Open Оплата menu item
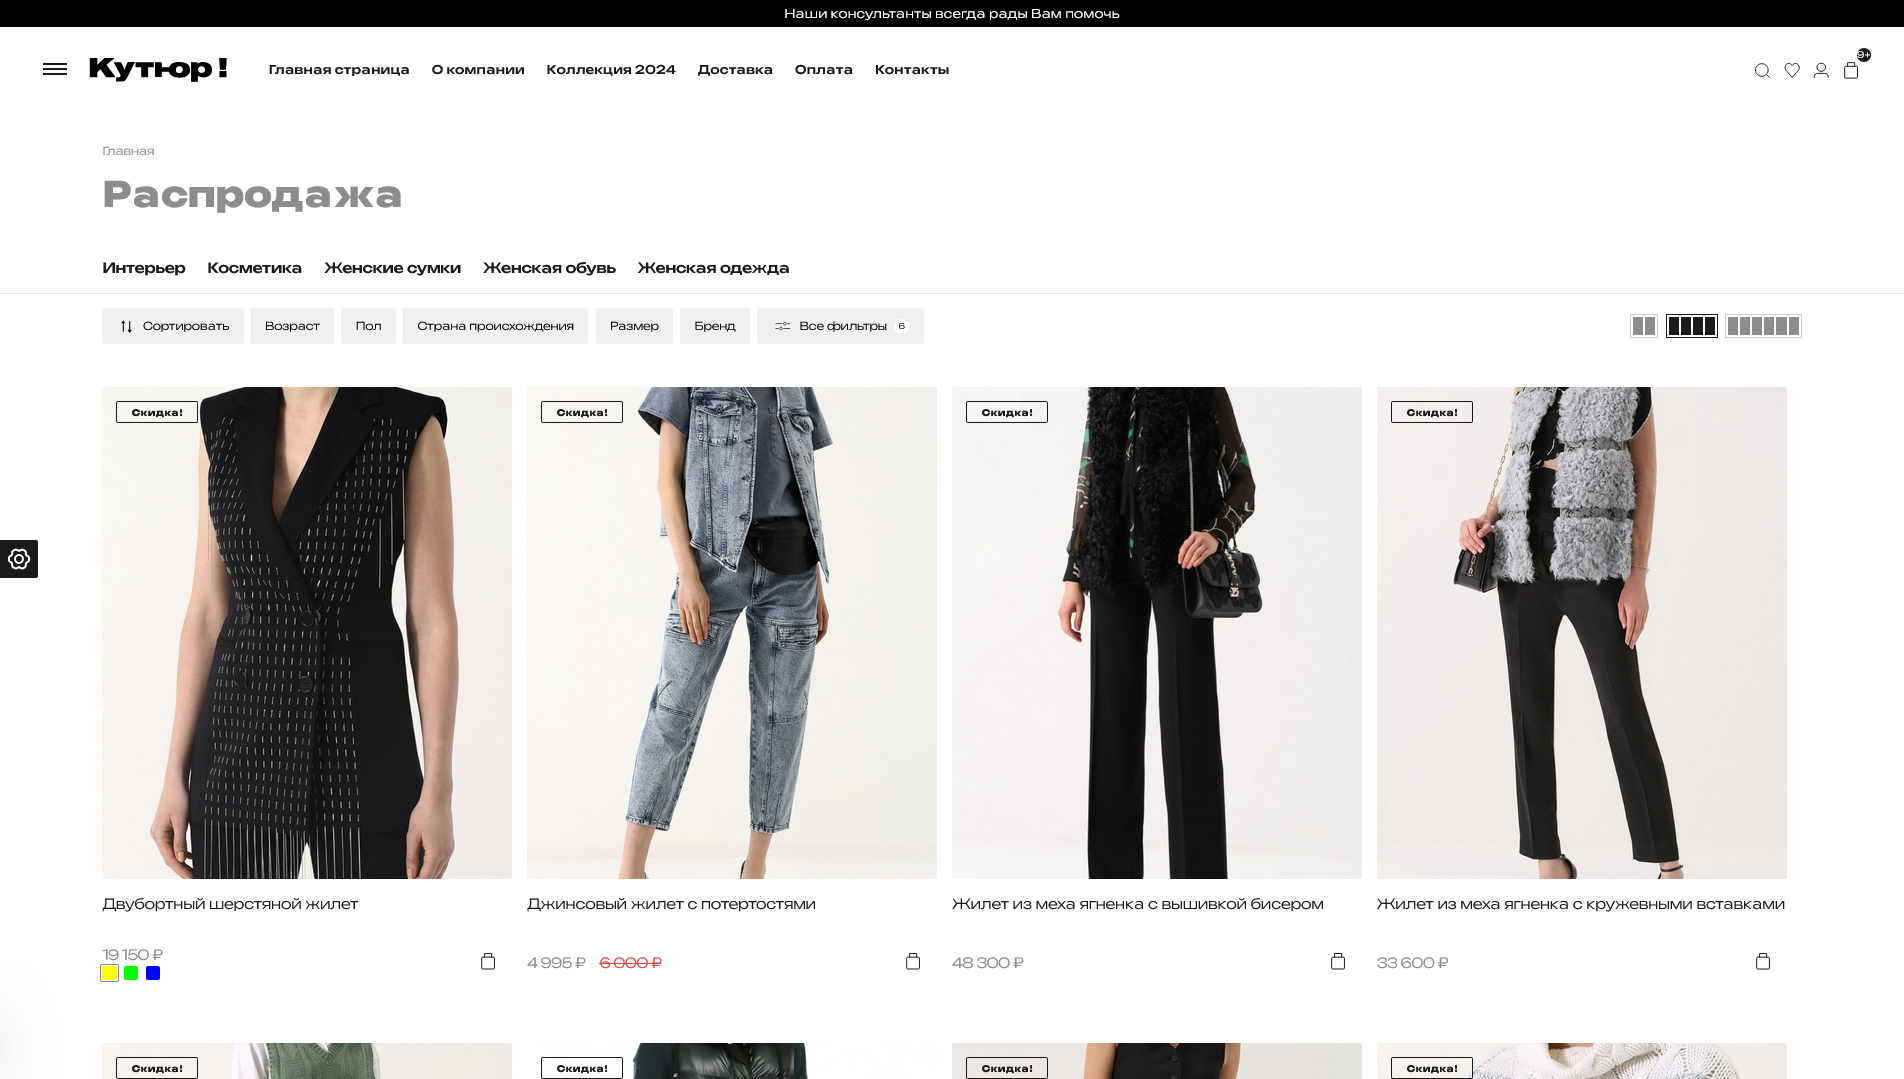Image resolution: width=1904 pixels, height=1079 pixels. click(824, 69)
